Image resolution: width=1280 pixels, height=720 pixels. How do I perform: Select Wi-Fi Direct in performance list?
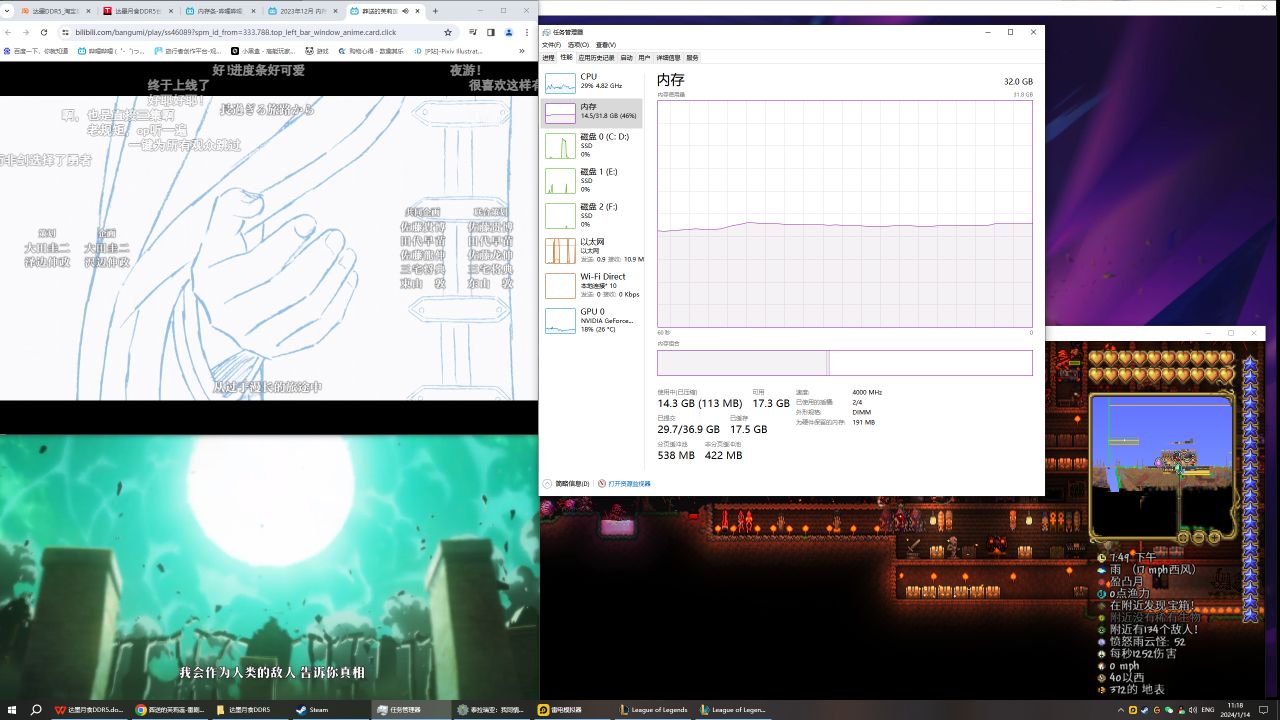[x=591, y=285]
